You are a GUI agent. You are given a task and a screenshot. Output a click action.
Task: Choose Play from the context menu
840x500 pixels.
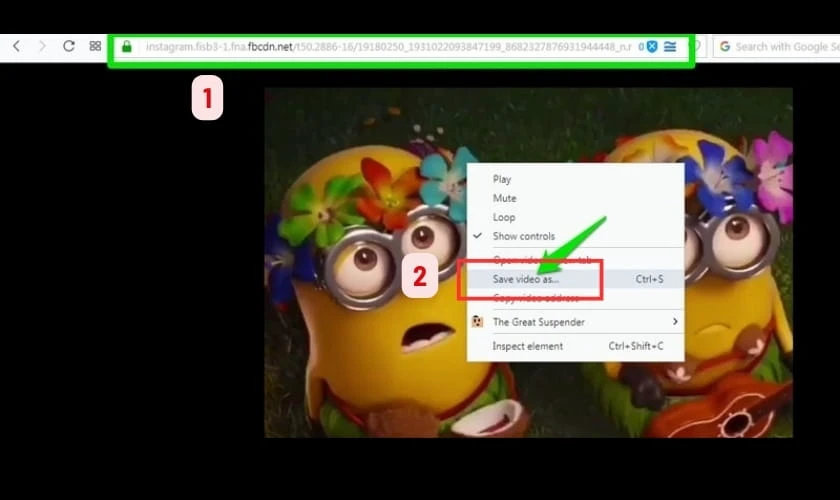pyautogui.click(x=575, y=179)
